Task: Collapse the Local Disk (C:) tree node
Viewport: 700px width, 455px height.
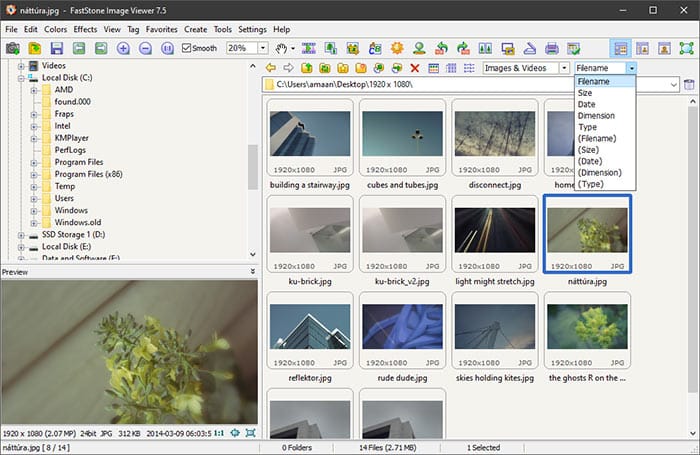Action: [x=21, y=78]
